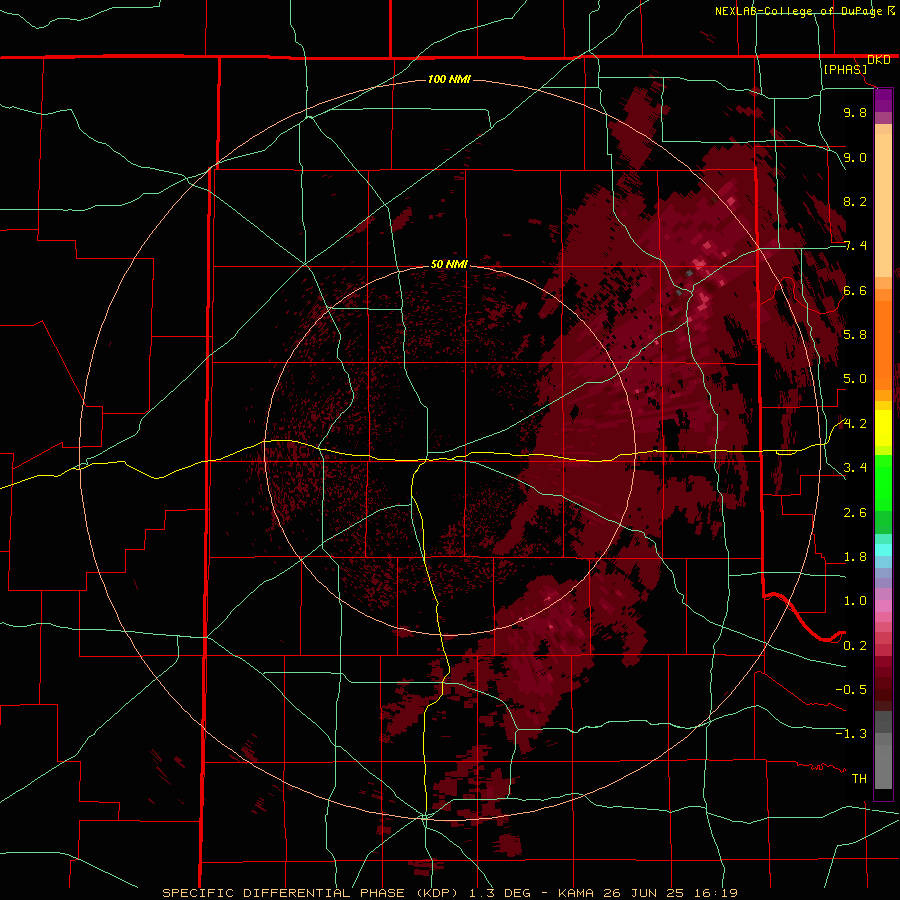Pick the cyan band on the color bar

883,550
